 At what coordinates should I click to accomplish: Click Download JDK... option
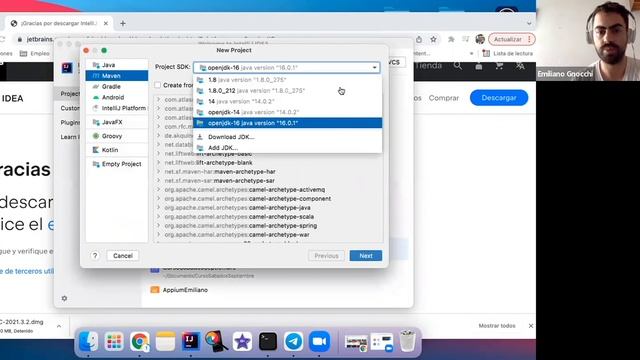[287, 137]
